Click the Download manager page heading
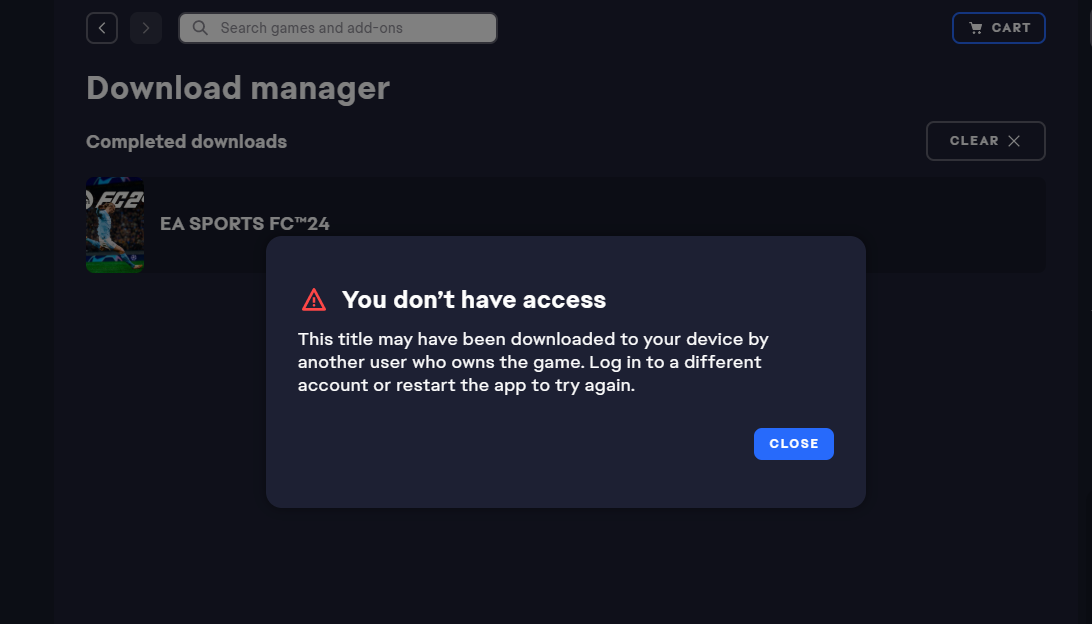Viewport: 1092px width, 624px height. tap(237, 88)
